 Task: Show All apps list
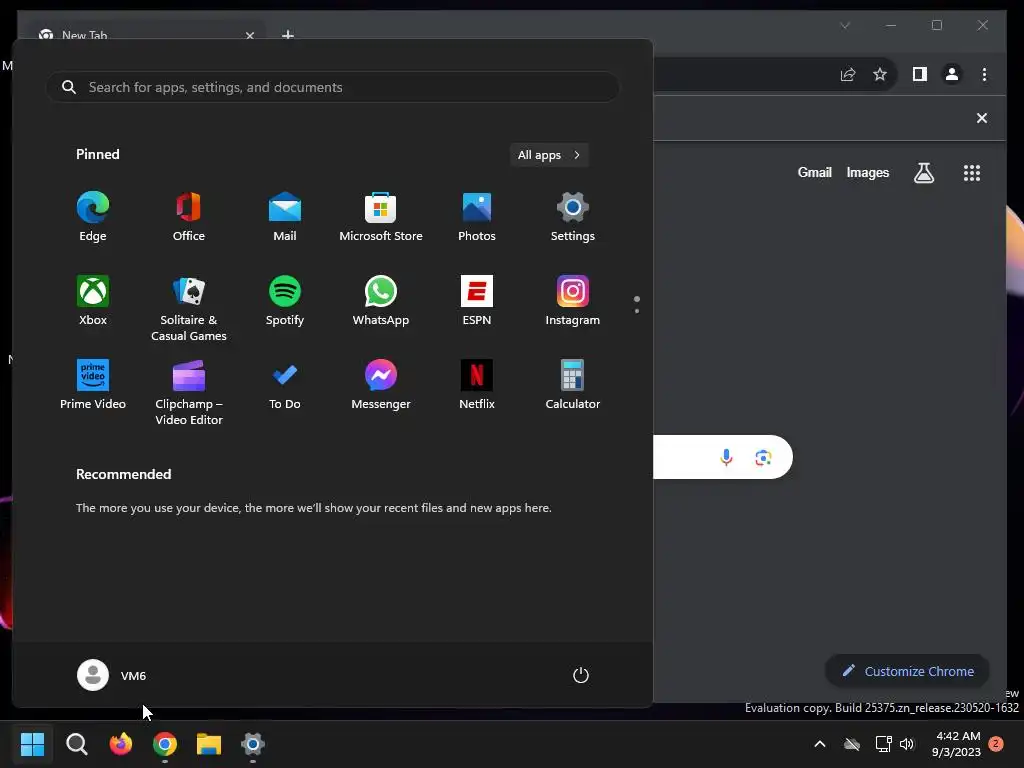pyautogui.click(x=549, y=155)
